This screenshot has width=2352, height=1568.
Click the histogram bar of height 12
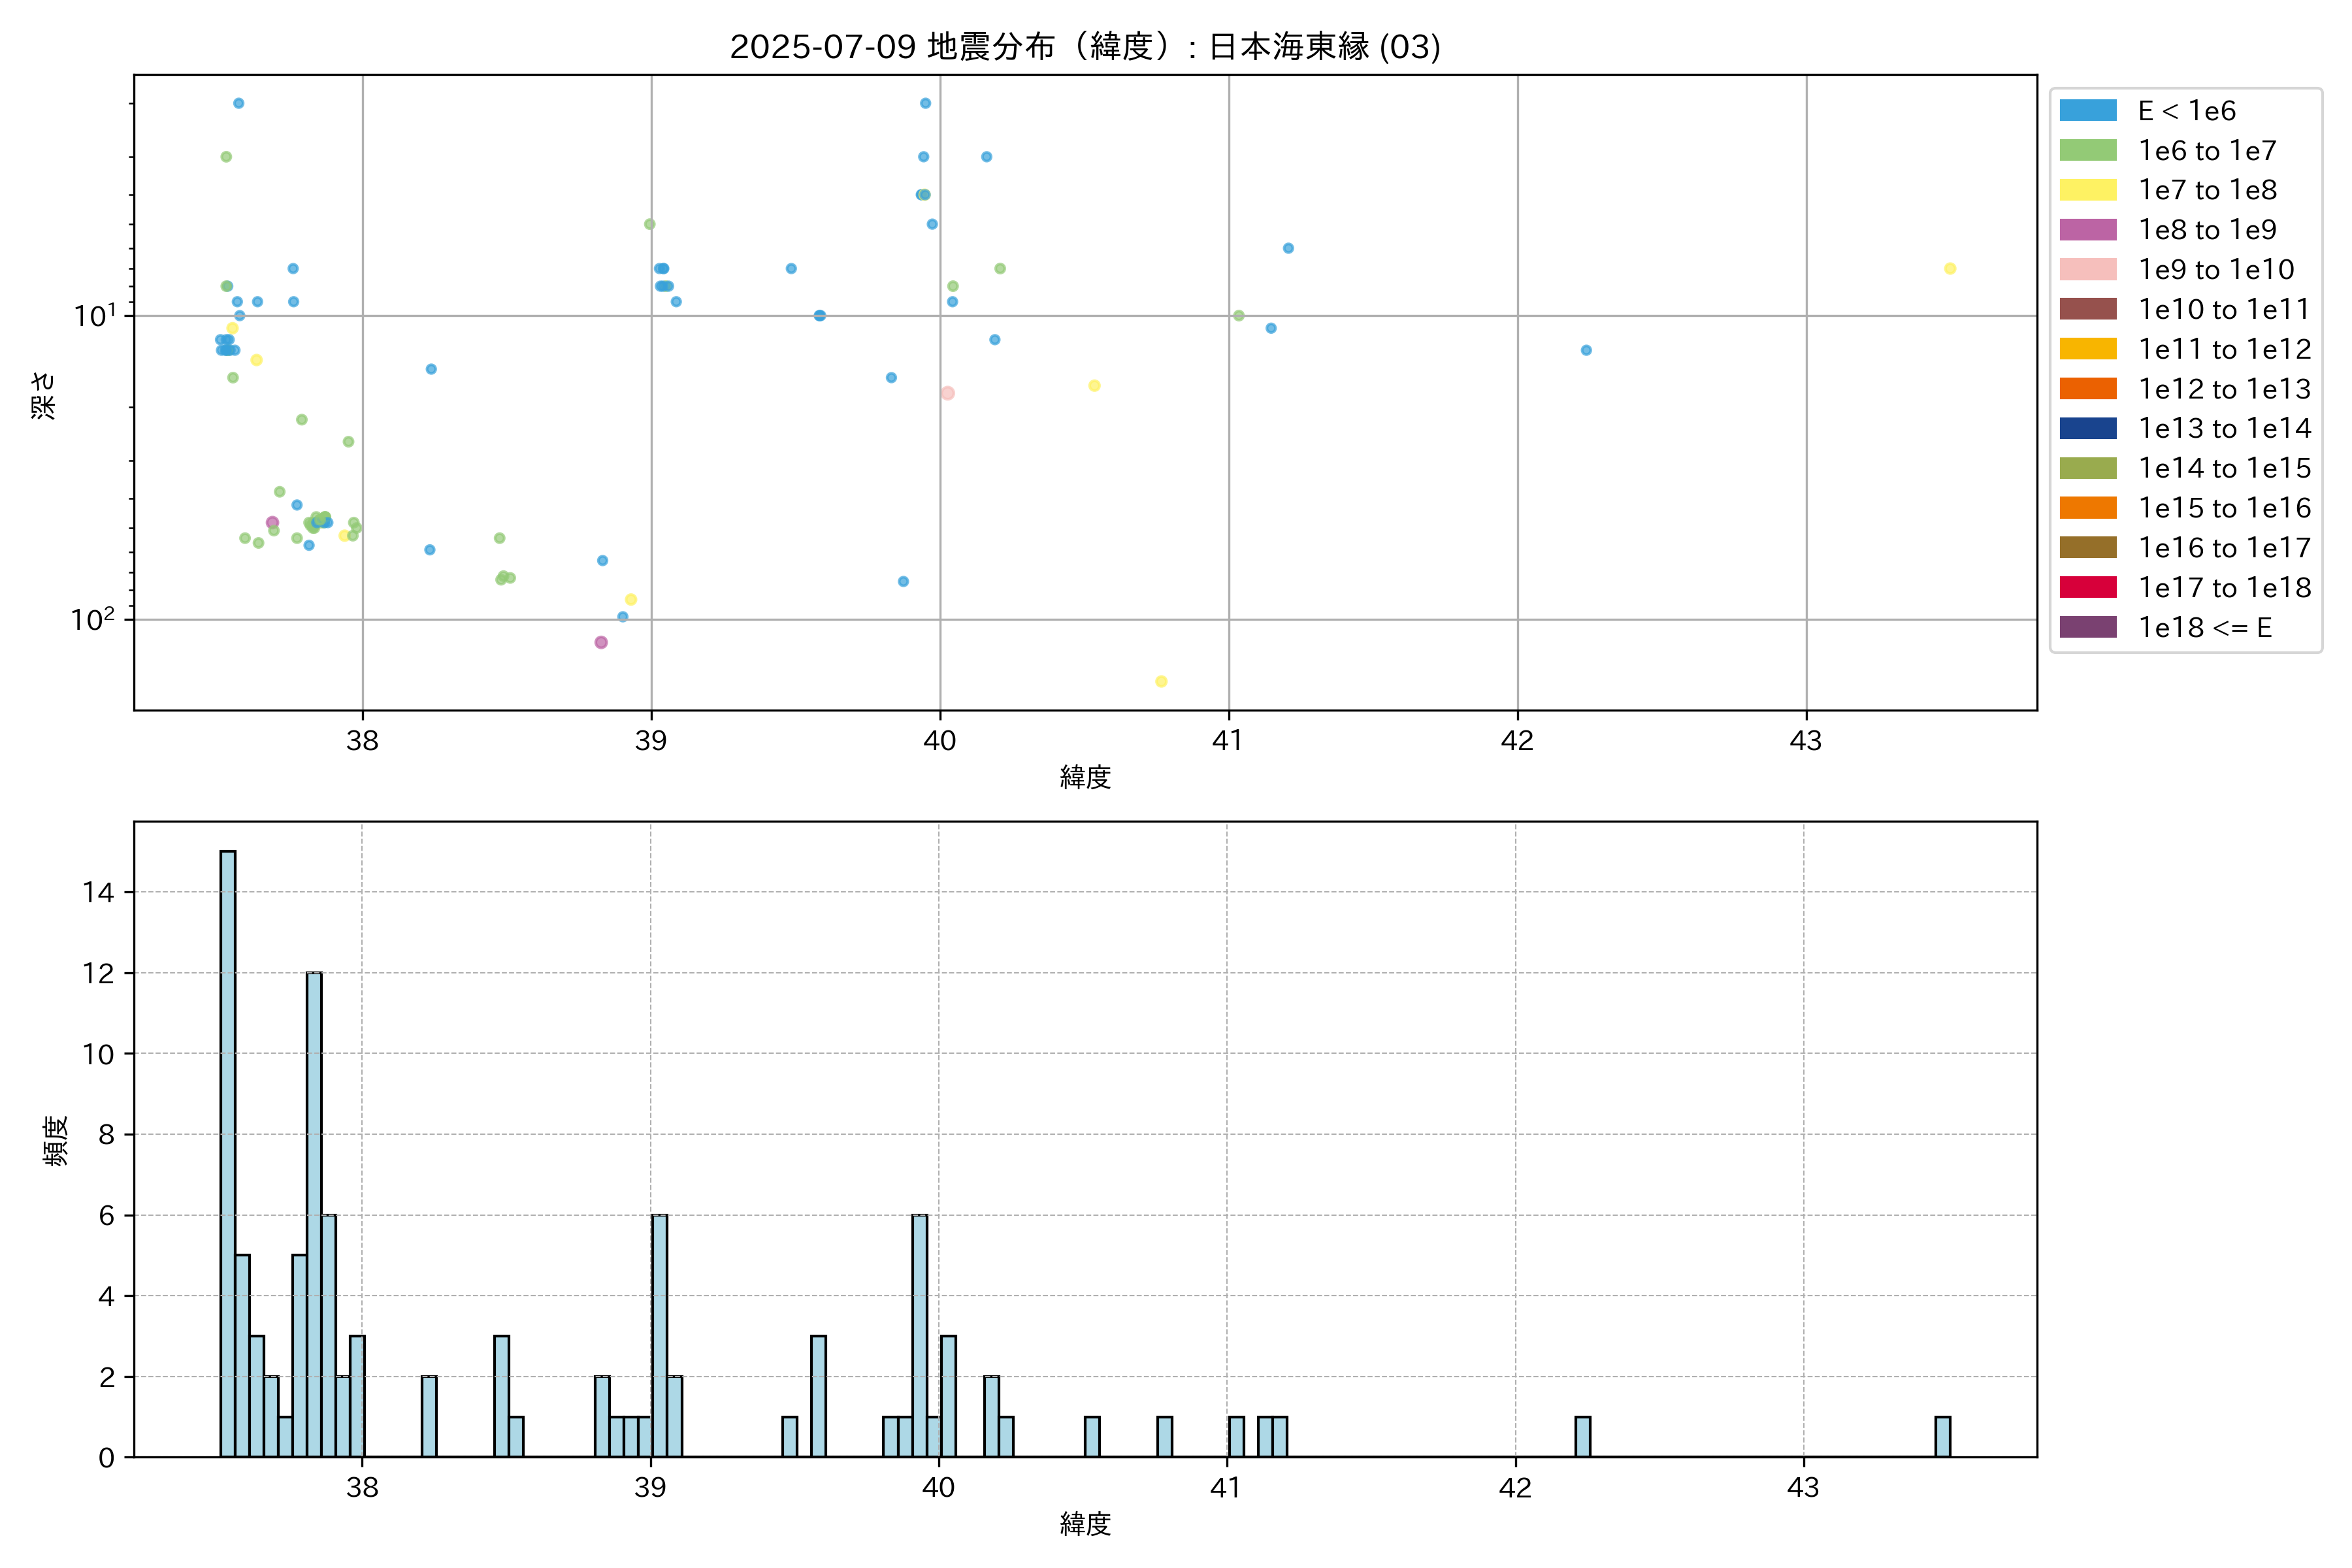pos(314,1214)
